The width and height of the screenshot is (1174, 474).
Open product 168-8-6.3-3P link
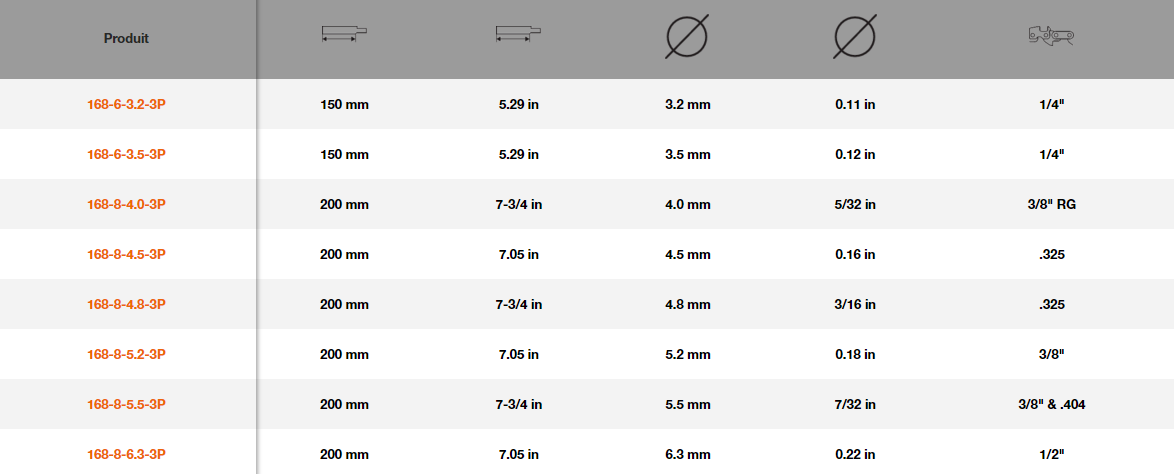click(x=127, y=455)
